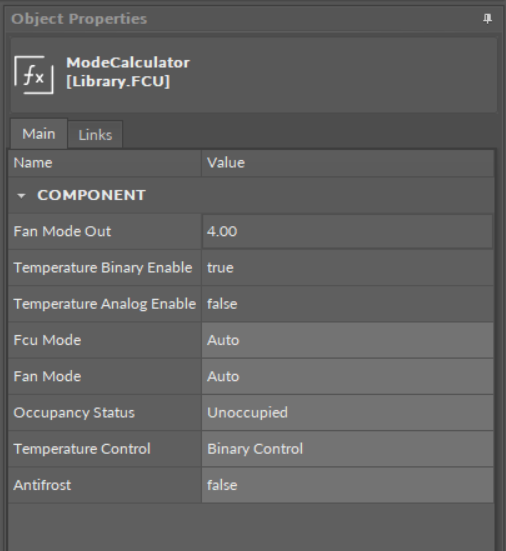Switch to the Links tab
506x551 pixels.
point(95,135)
